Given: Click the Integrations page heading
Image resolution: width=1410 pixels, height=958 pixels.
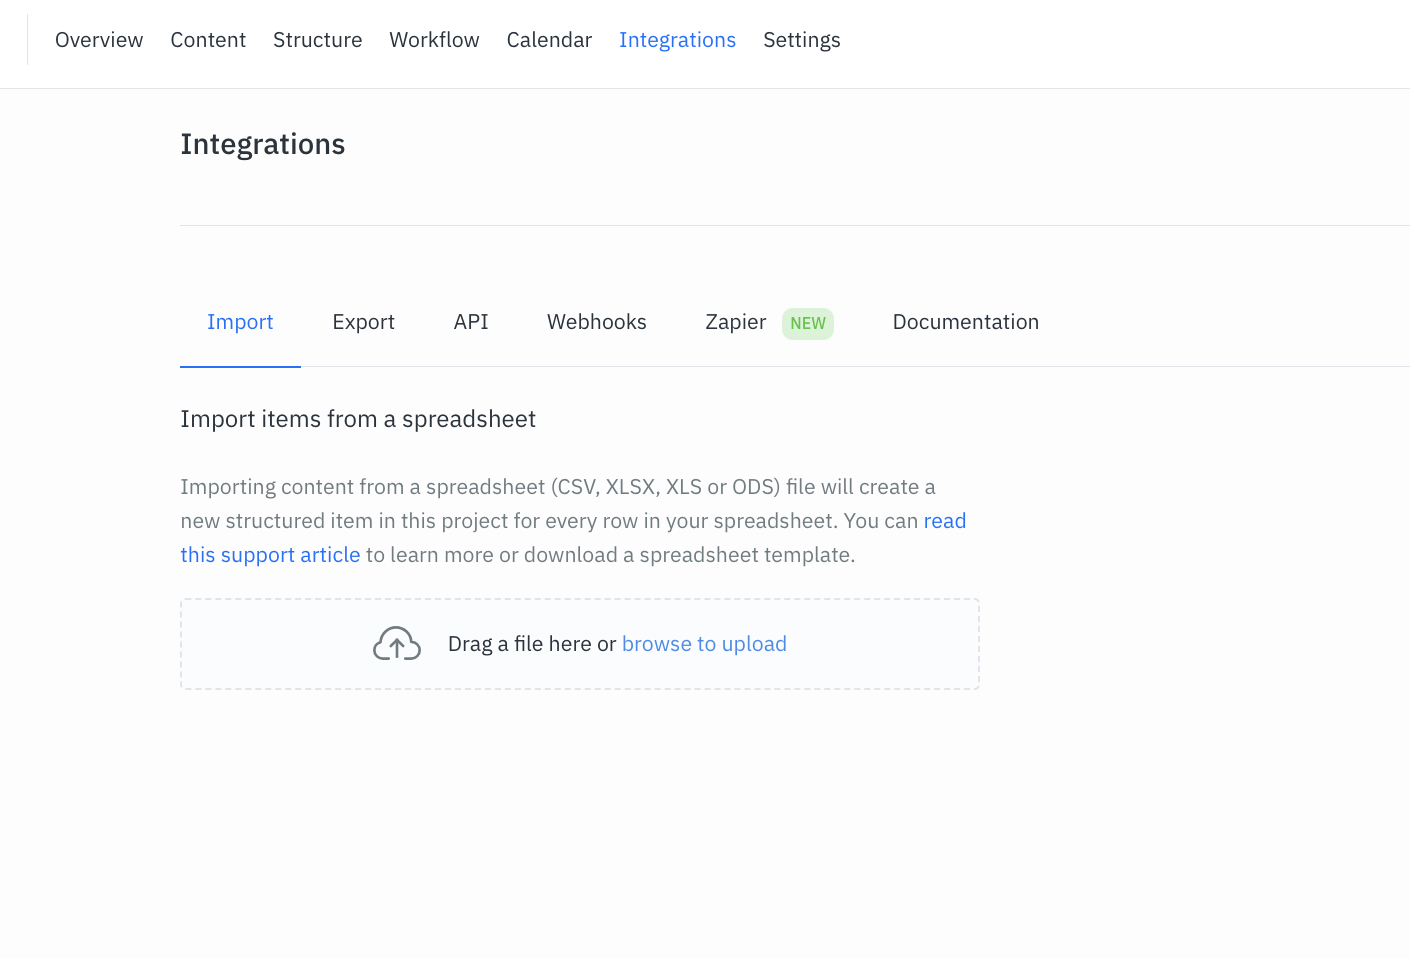Looking at the screenshot, I should [x=262, y=144].
